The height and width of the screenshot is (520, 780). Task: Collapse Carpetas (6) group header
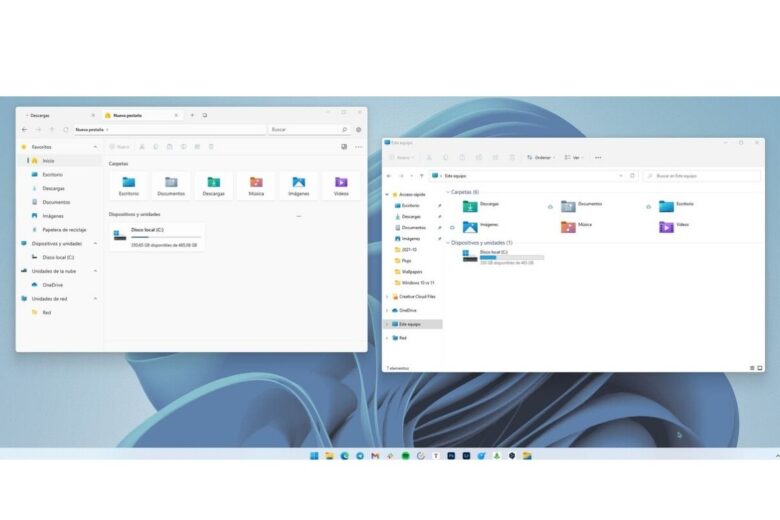[x=448, y=192]
